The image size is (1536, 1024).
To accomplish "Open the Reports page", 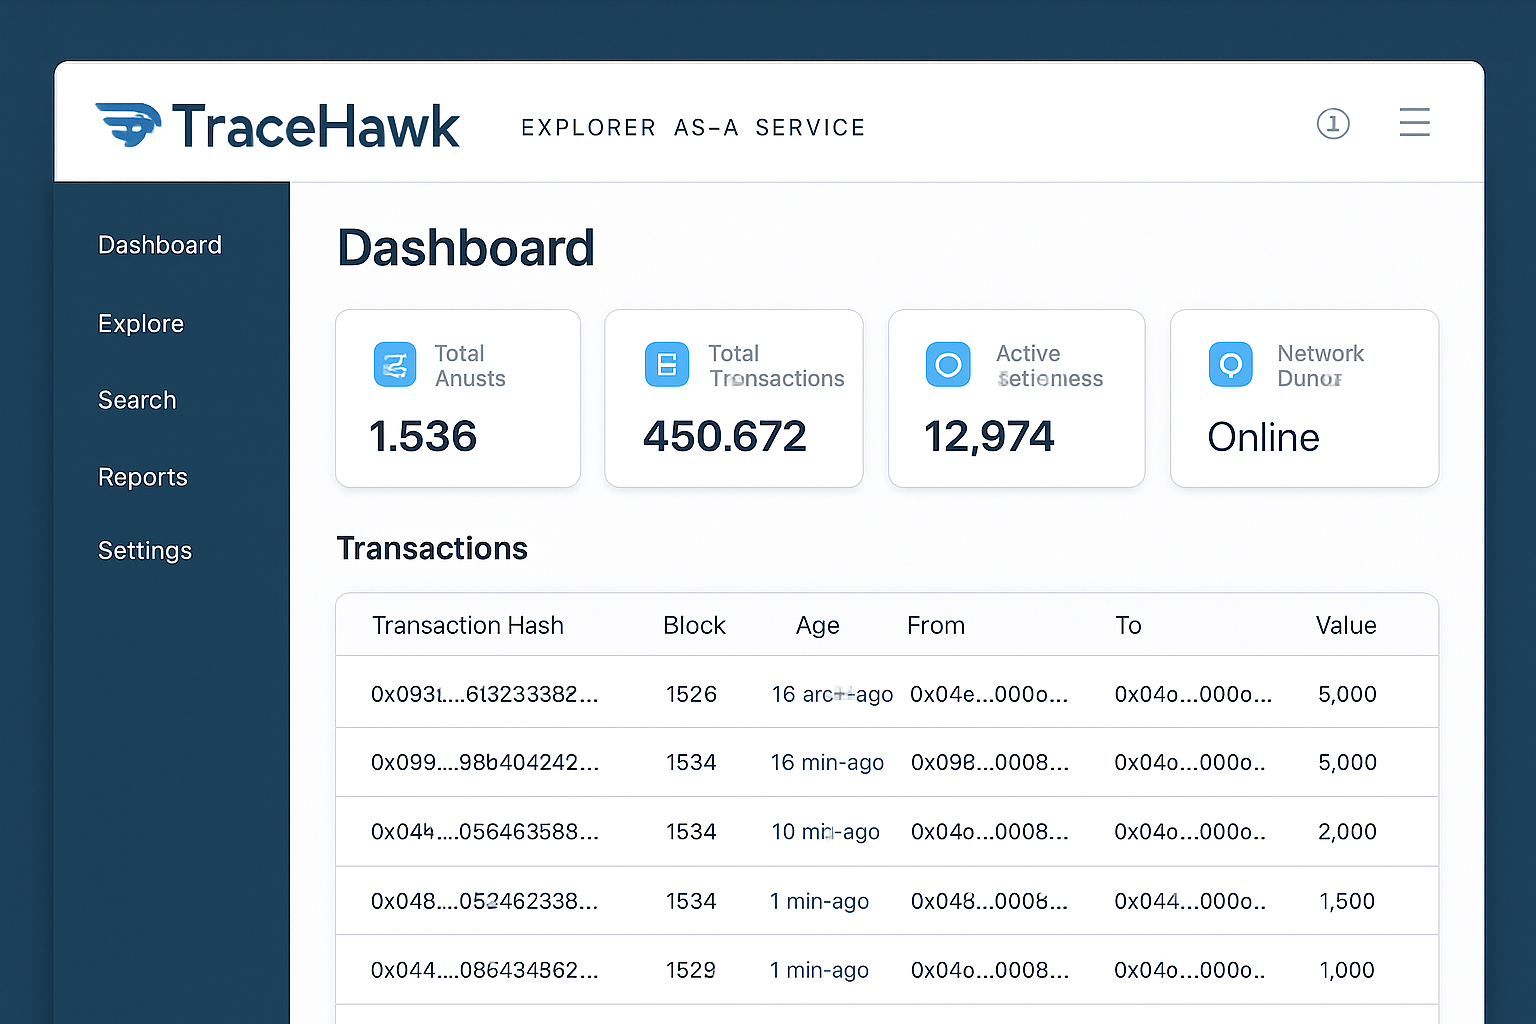I will pos(142,477).
